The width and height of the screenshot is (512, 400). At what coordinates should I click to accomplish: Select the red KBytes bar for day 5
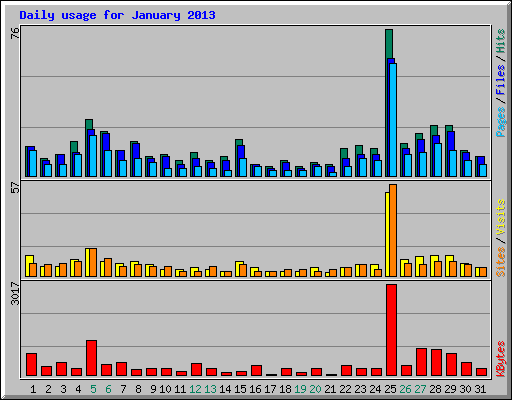[92, 358]
